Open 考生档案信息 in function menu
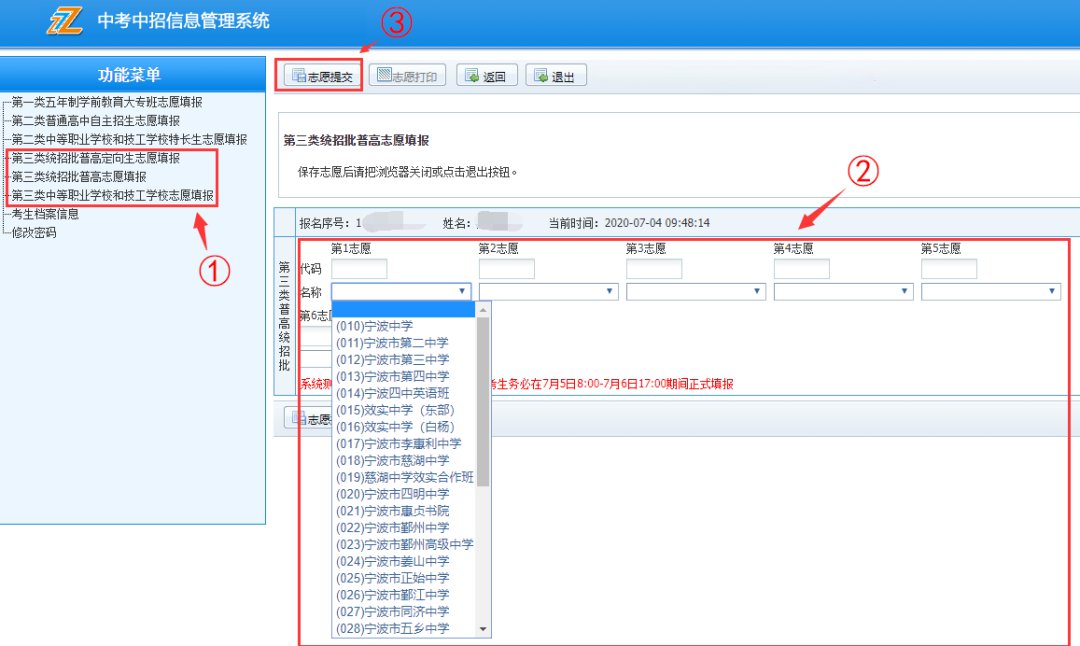Viewport: 1080px width, 646px height. (45, 213)
